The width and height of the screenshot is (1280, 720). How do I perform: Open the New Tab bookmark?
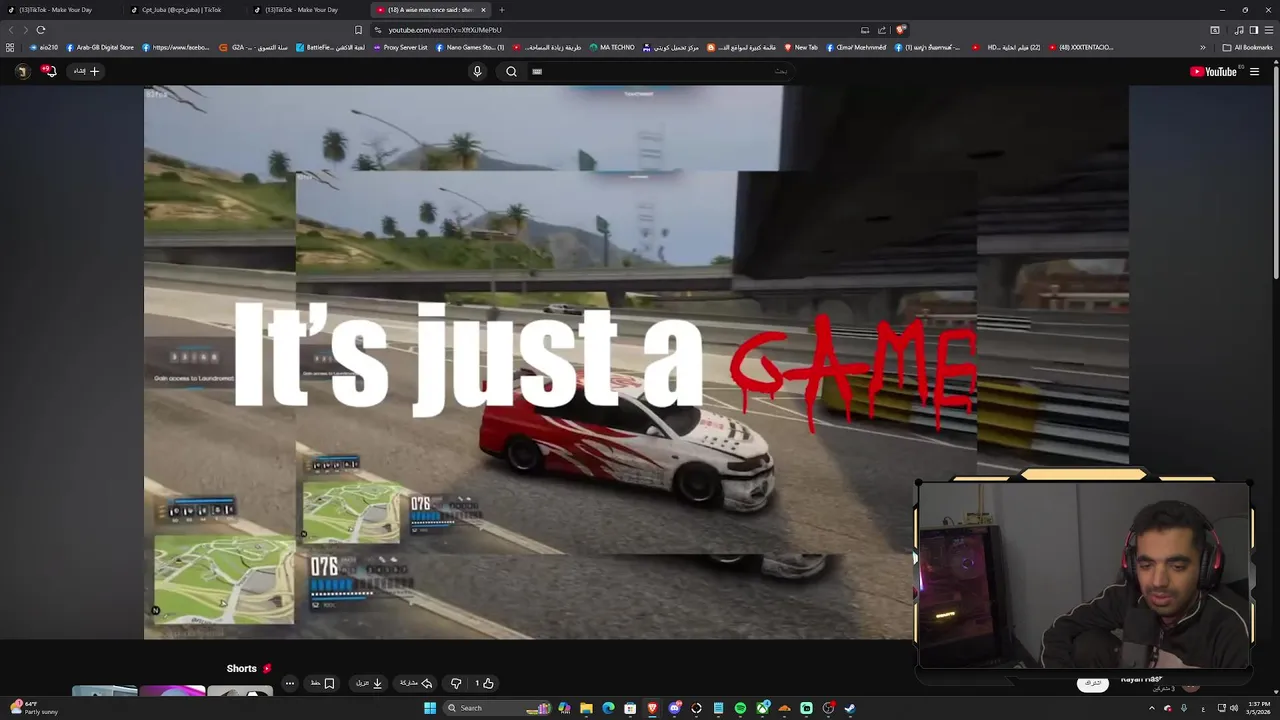(x=801, y=47)
